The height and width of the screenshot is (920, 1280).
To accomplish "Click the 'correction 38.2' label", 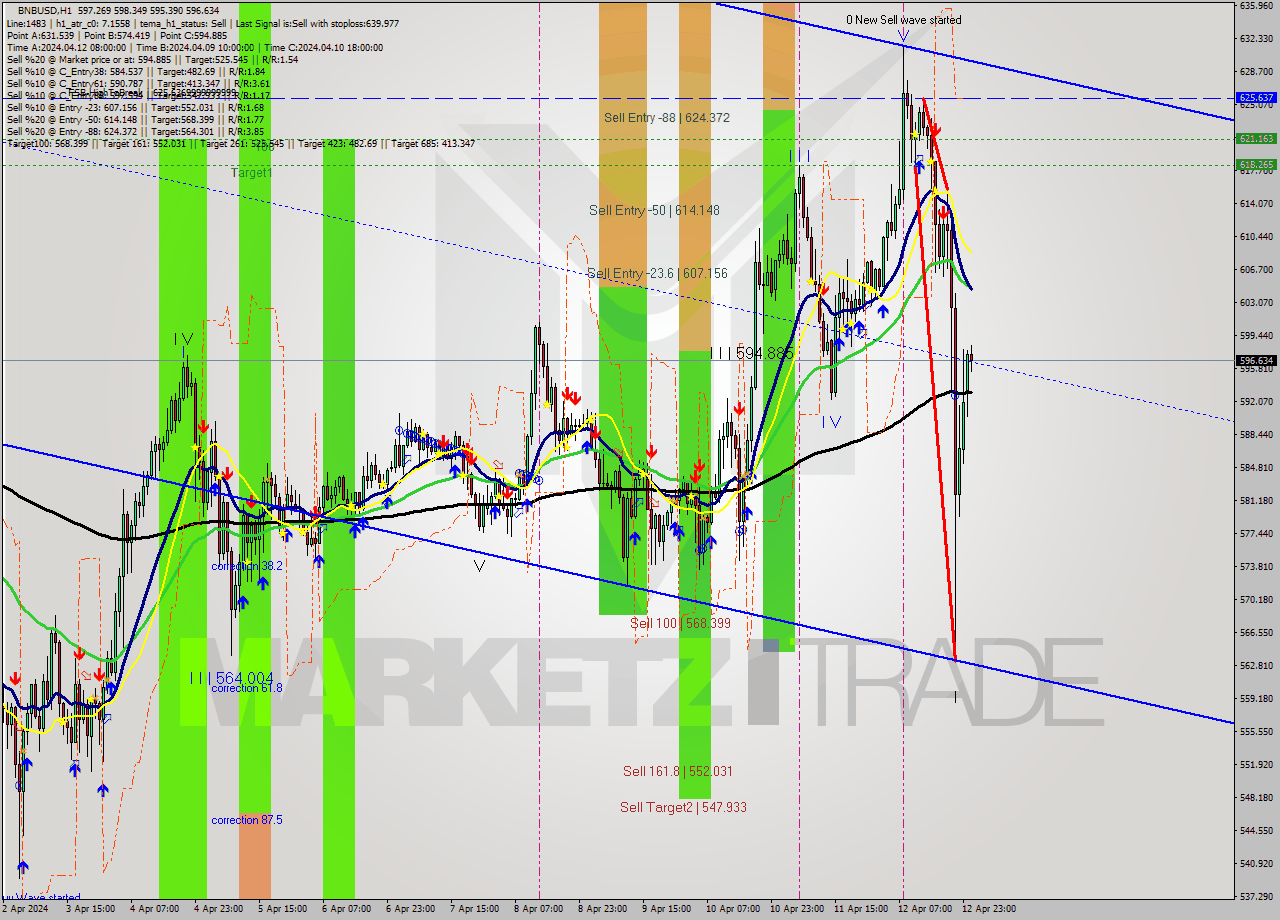I will [x=247, y=566].
